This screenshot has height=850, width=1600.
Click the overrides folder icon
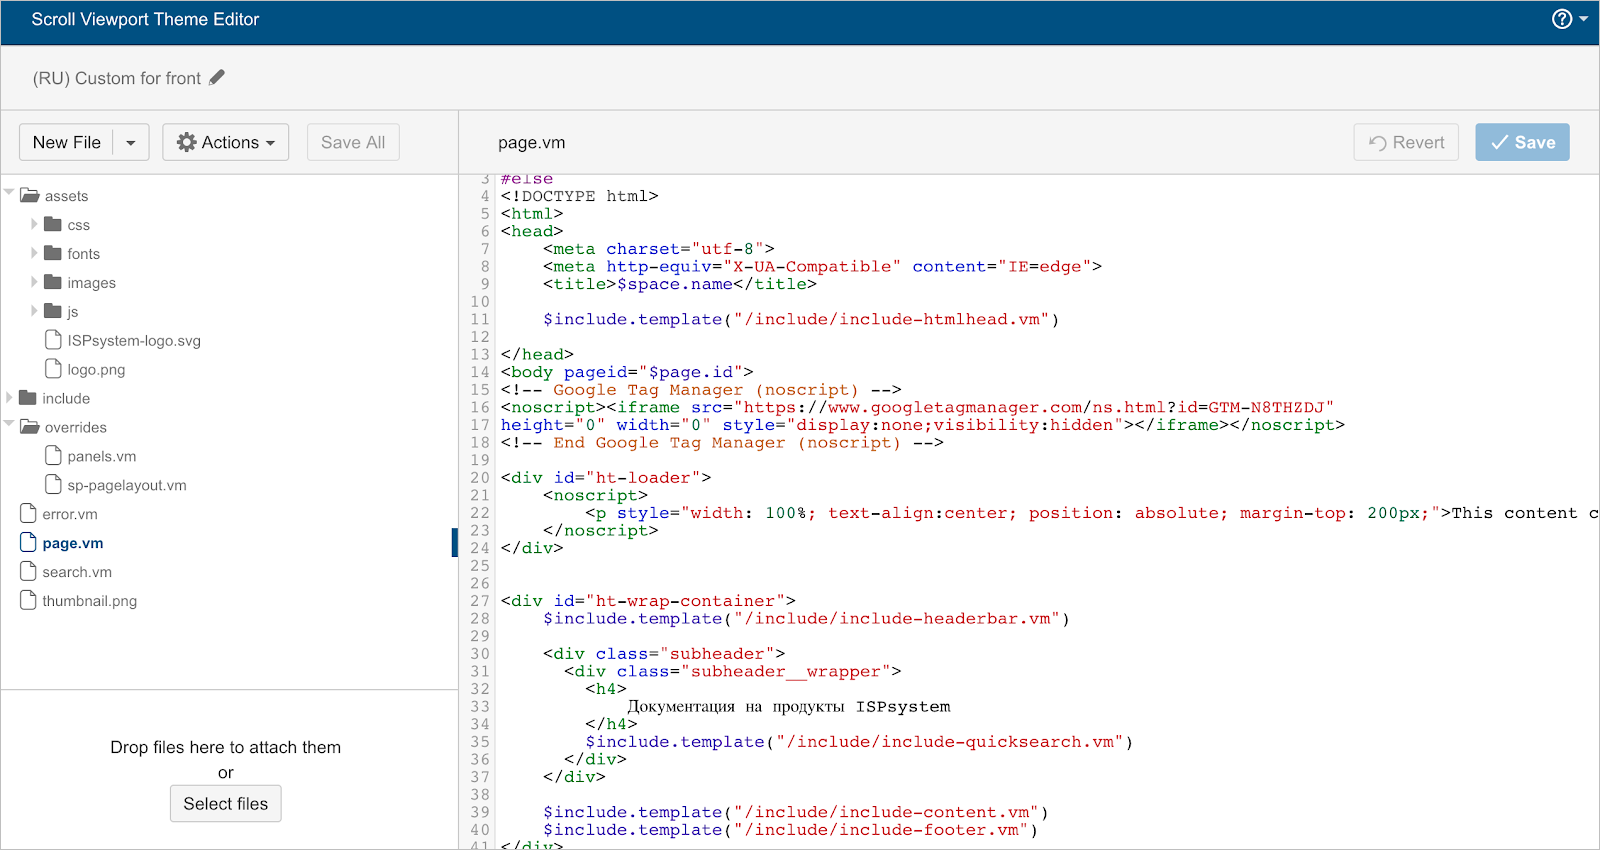(30, 426)
